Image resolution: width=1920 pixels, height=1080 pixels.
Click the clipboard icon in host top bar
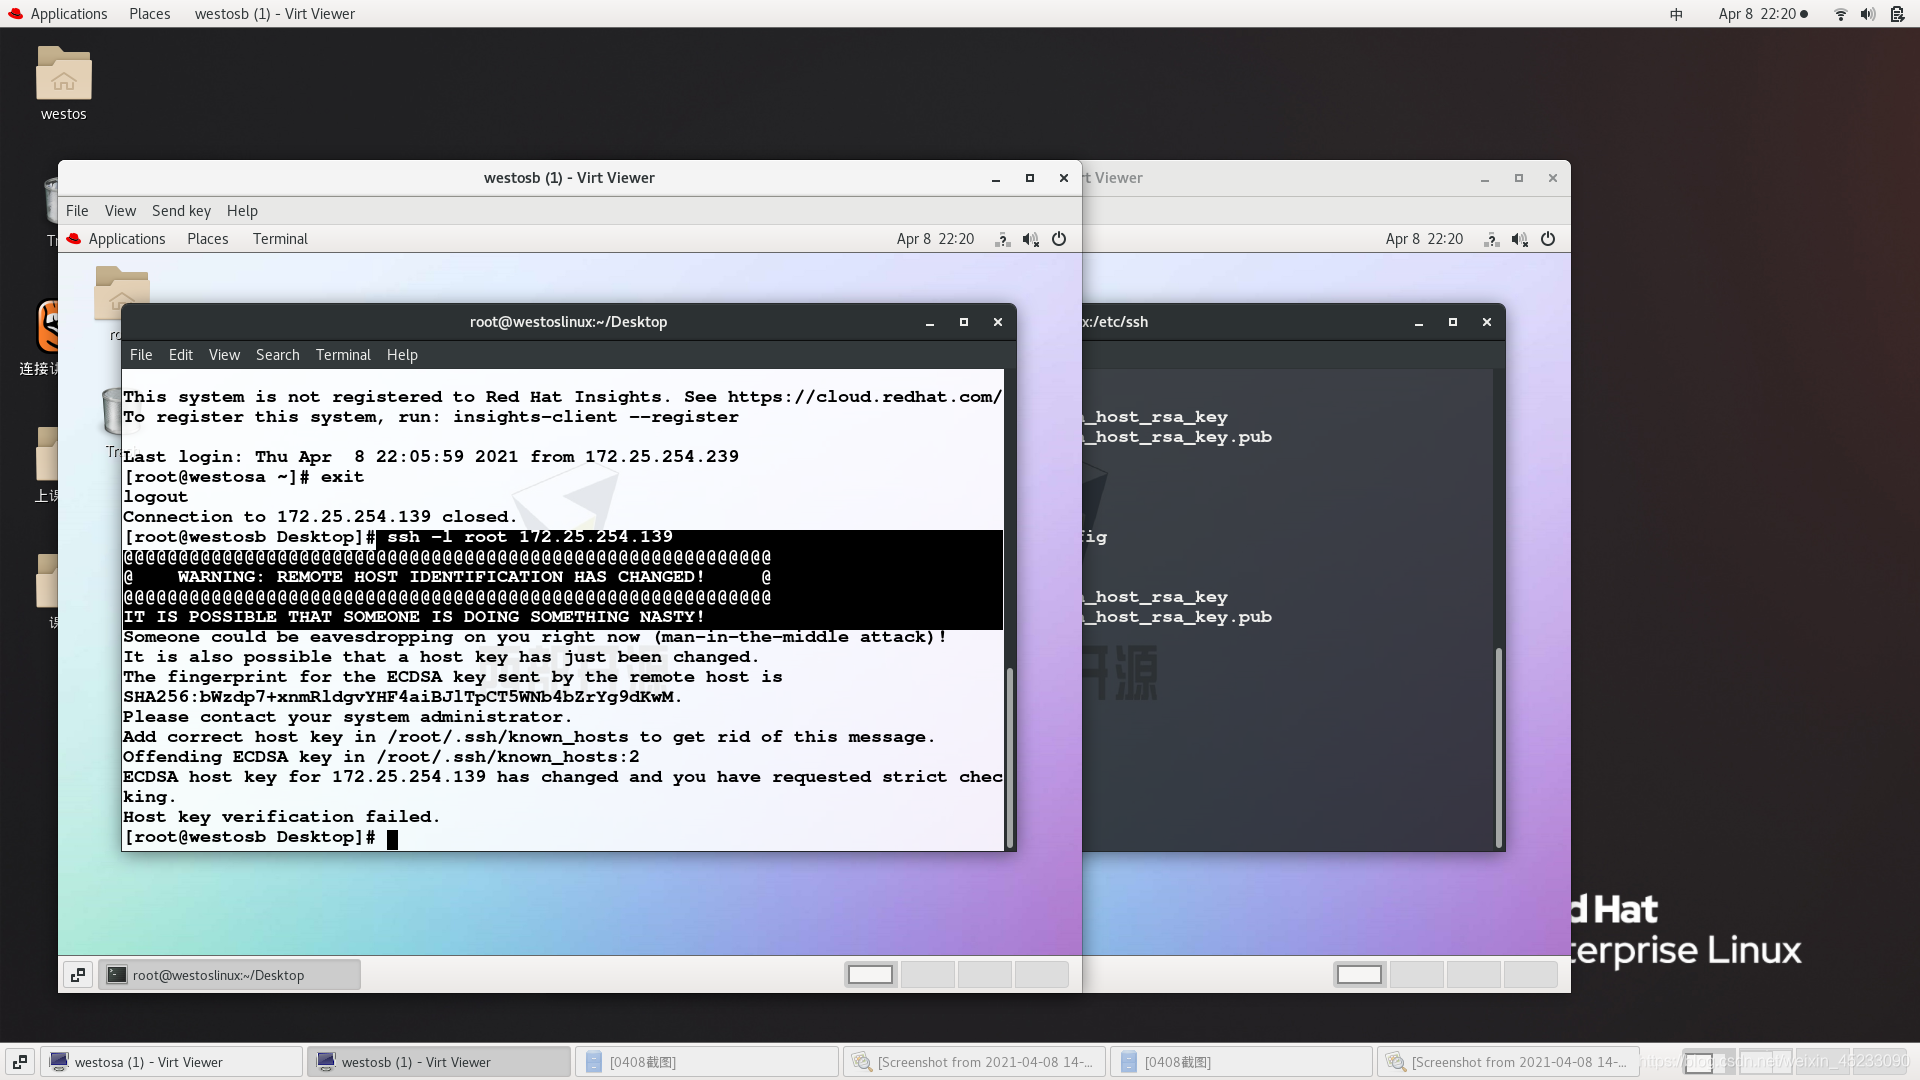(1897, 14)
